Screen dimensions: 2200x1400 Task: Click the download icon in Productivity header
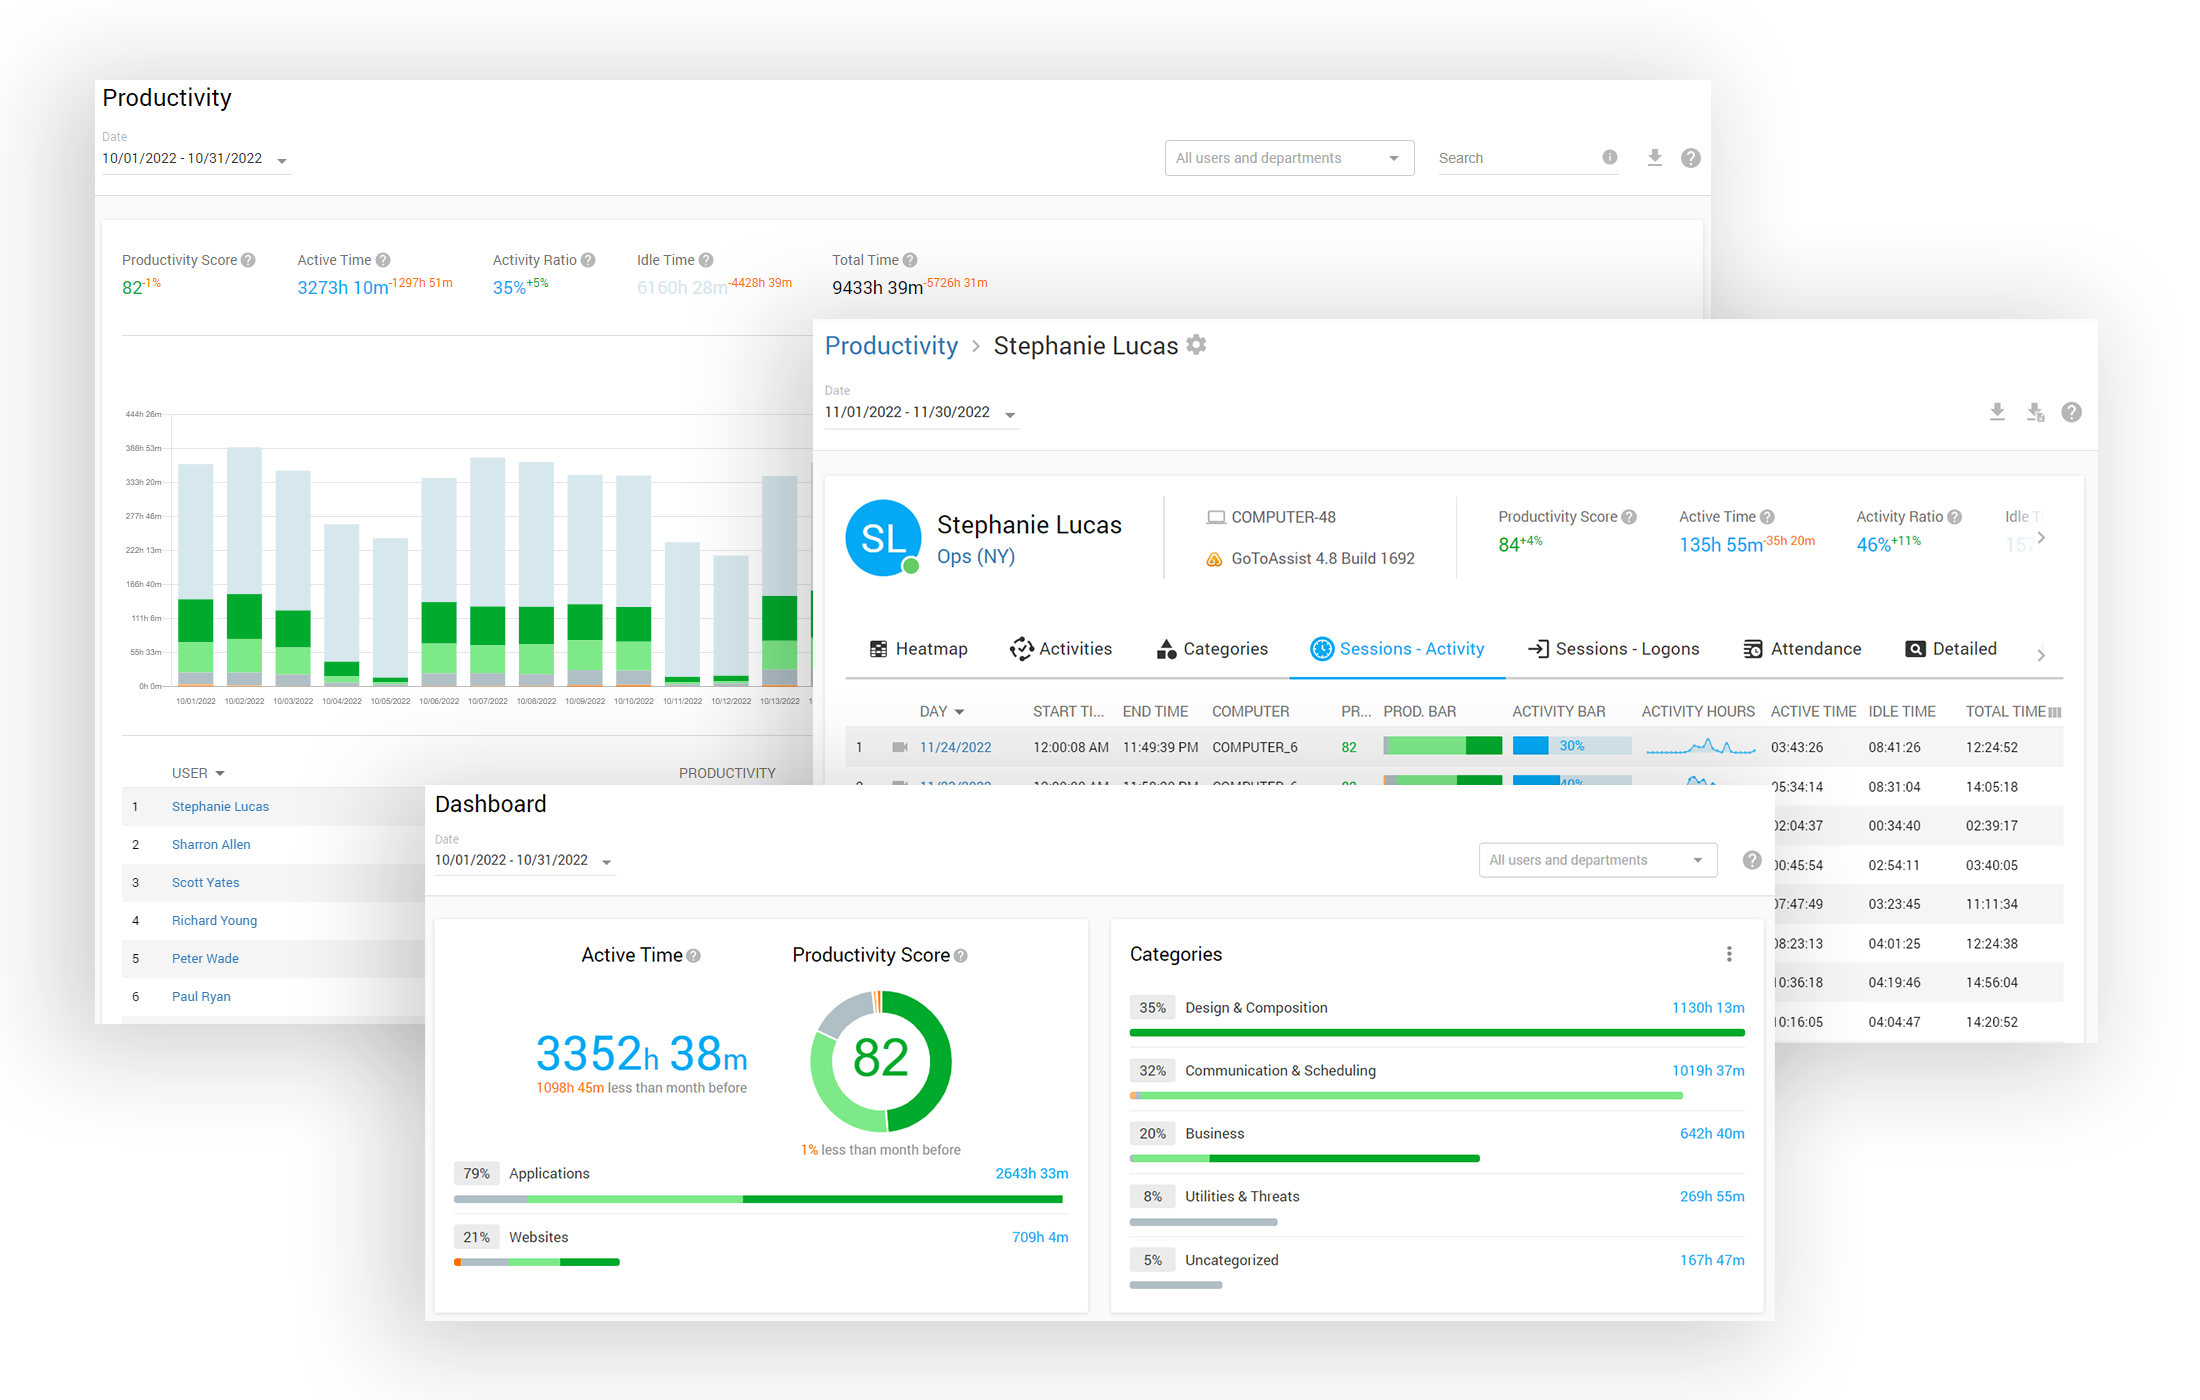pyautogui.click(x=1654, y=158)
